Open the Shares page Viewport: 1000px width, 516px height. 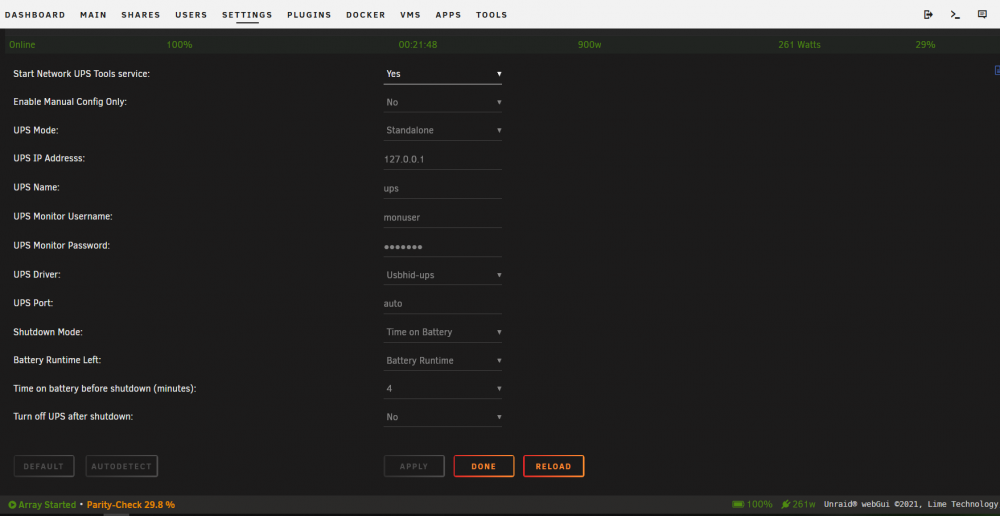(x=140, y=15)
